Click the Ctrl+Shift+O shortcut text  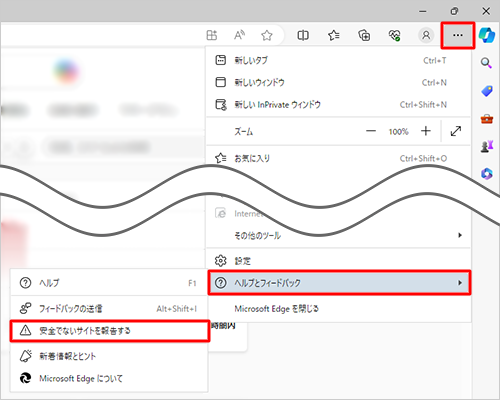[x=423, y=158]
